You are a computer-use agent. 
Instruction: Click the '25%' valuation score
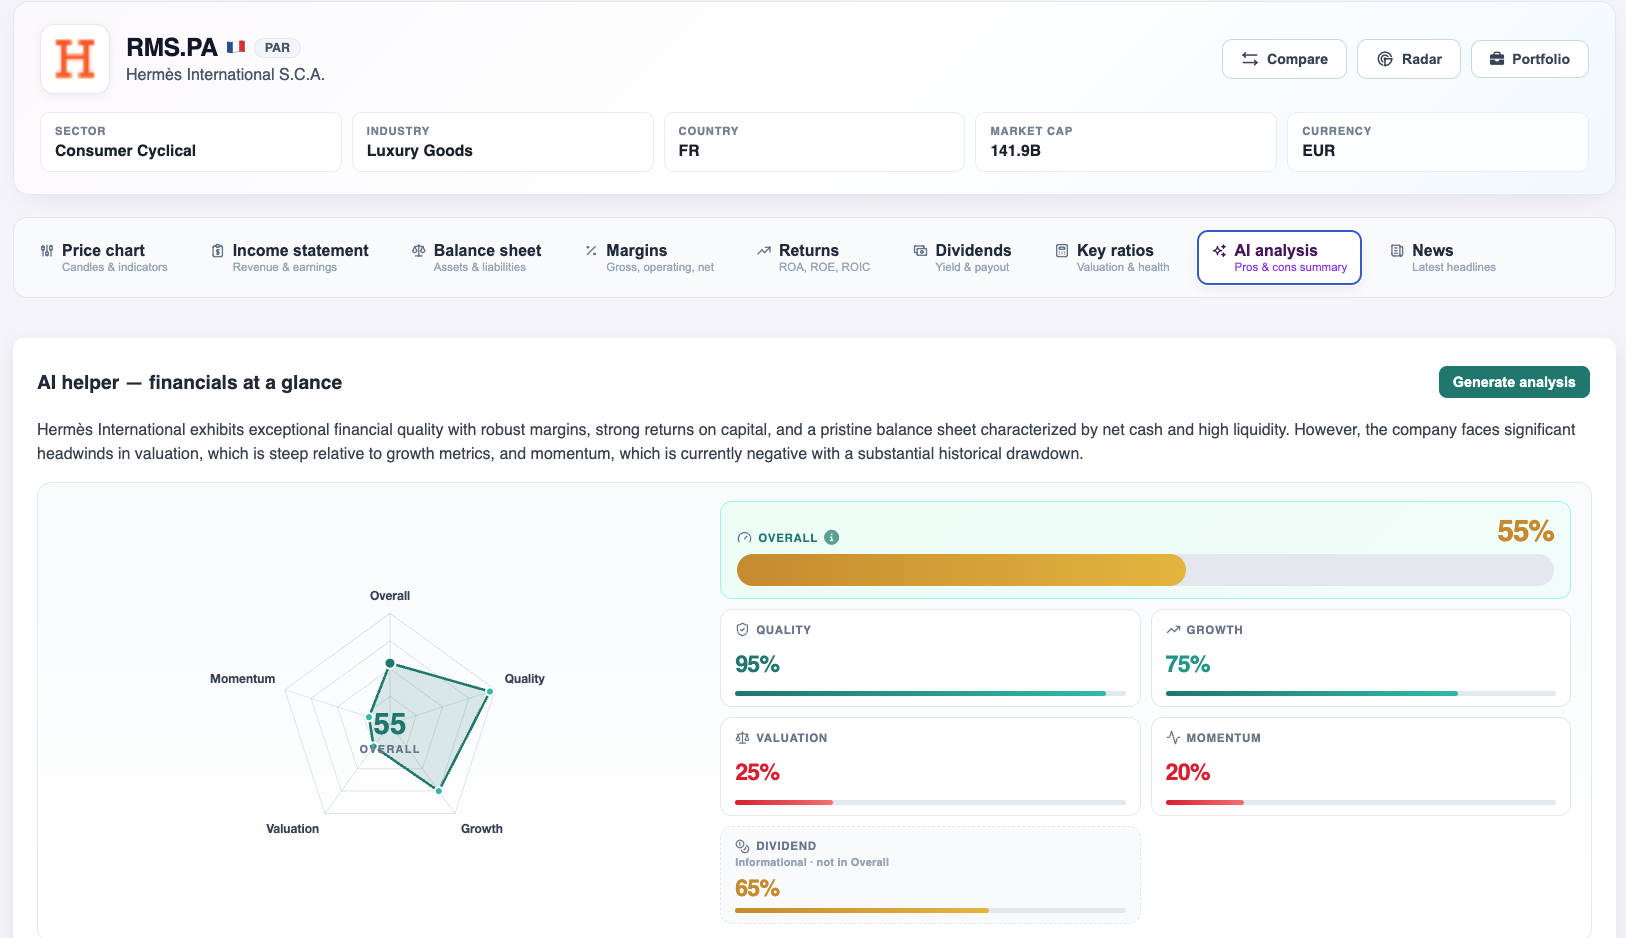pos(757,772)
